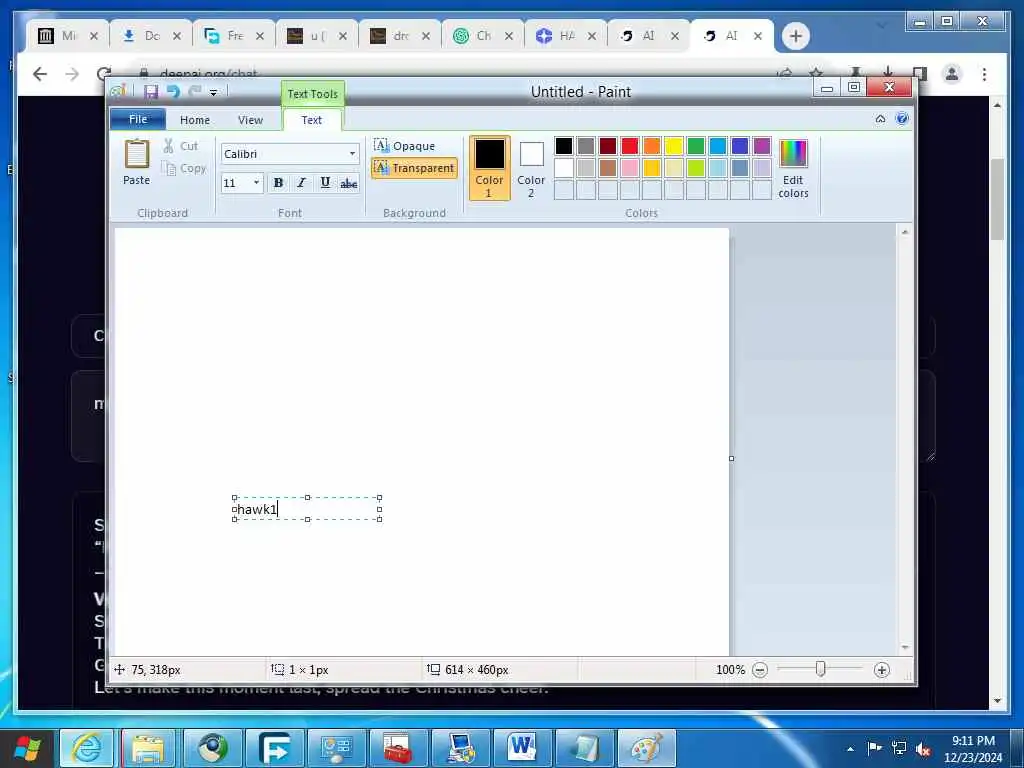
Task: Pick the red color swatch
Action: coord(630,146)
